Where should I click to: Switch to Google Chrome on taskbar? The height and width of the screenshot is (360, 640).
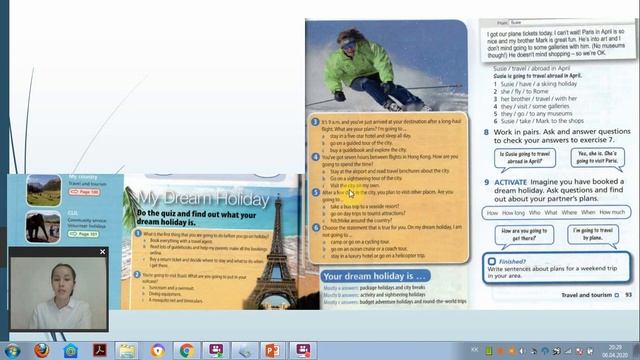coord(187,351)
